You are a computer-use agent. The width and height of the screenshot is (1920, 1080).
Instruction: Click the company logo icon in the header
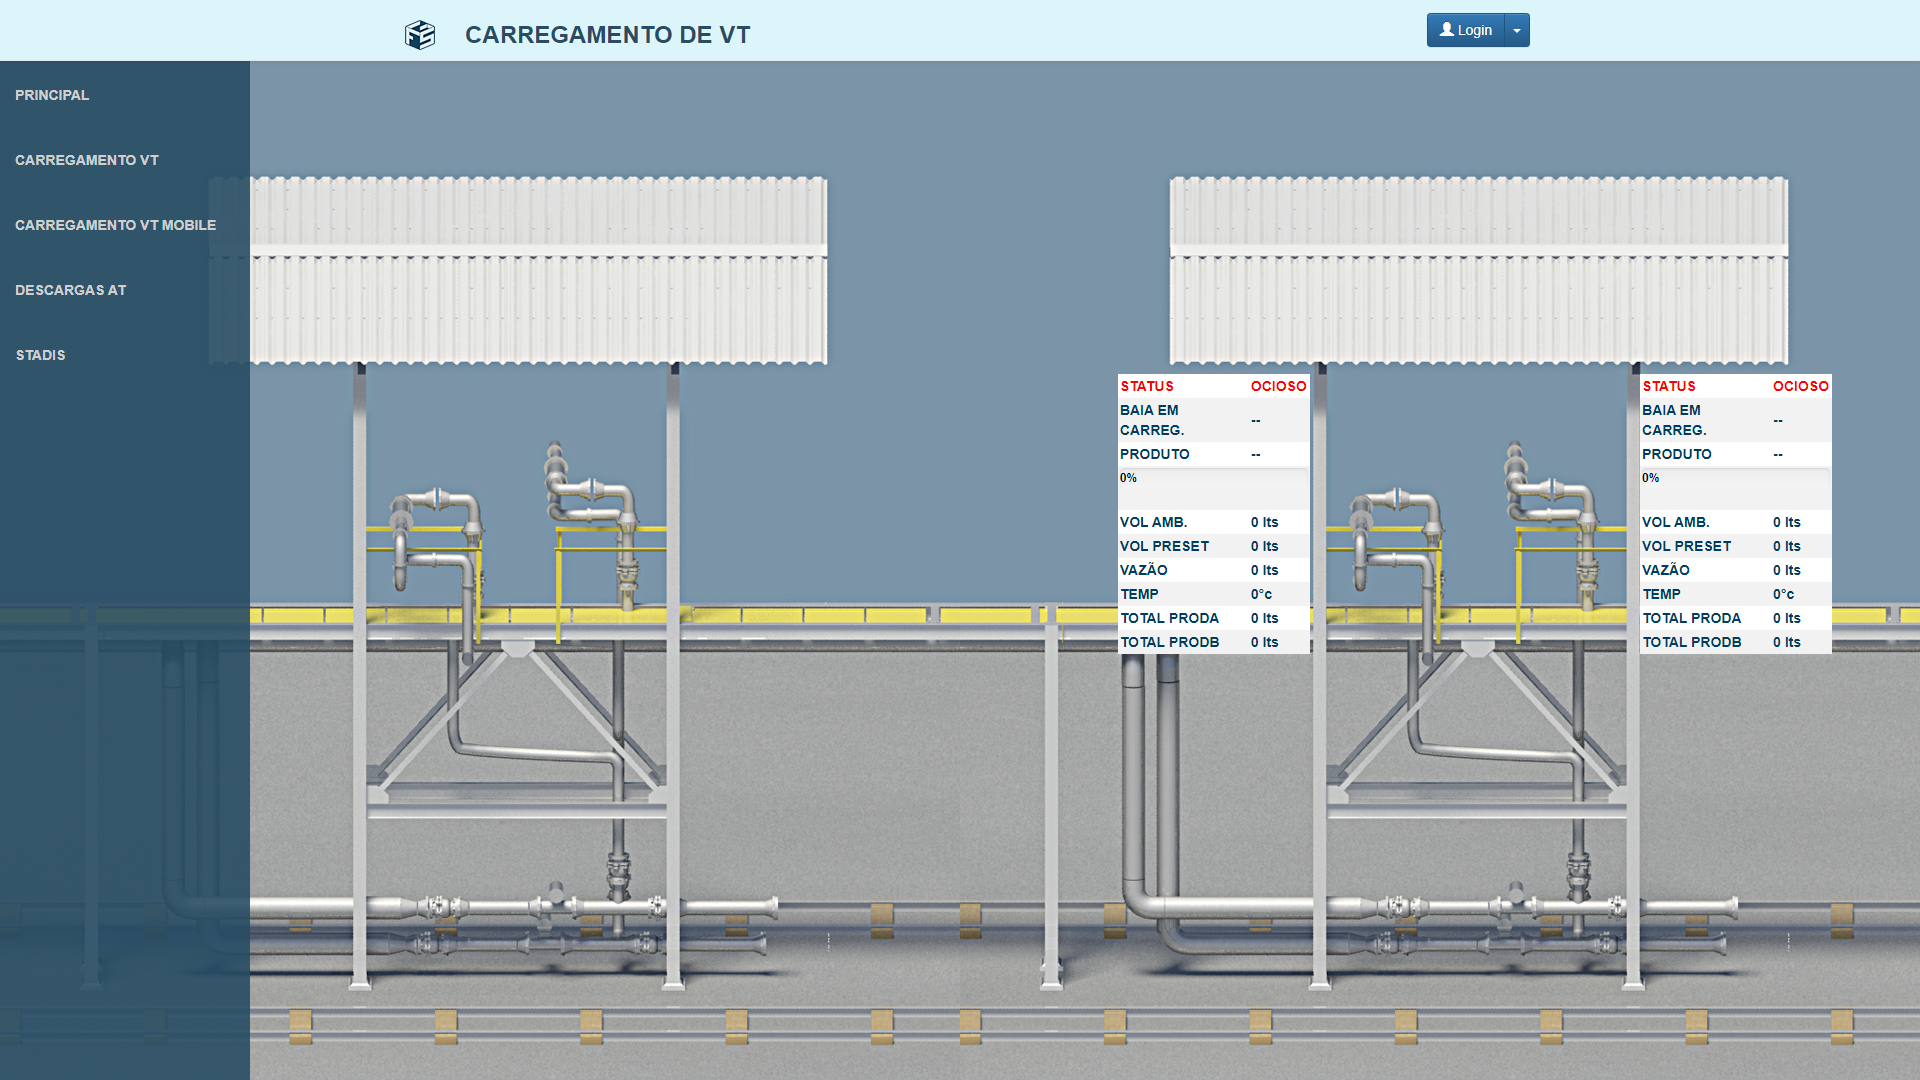(420, 35)
